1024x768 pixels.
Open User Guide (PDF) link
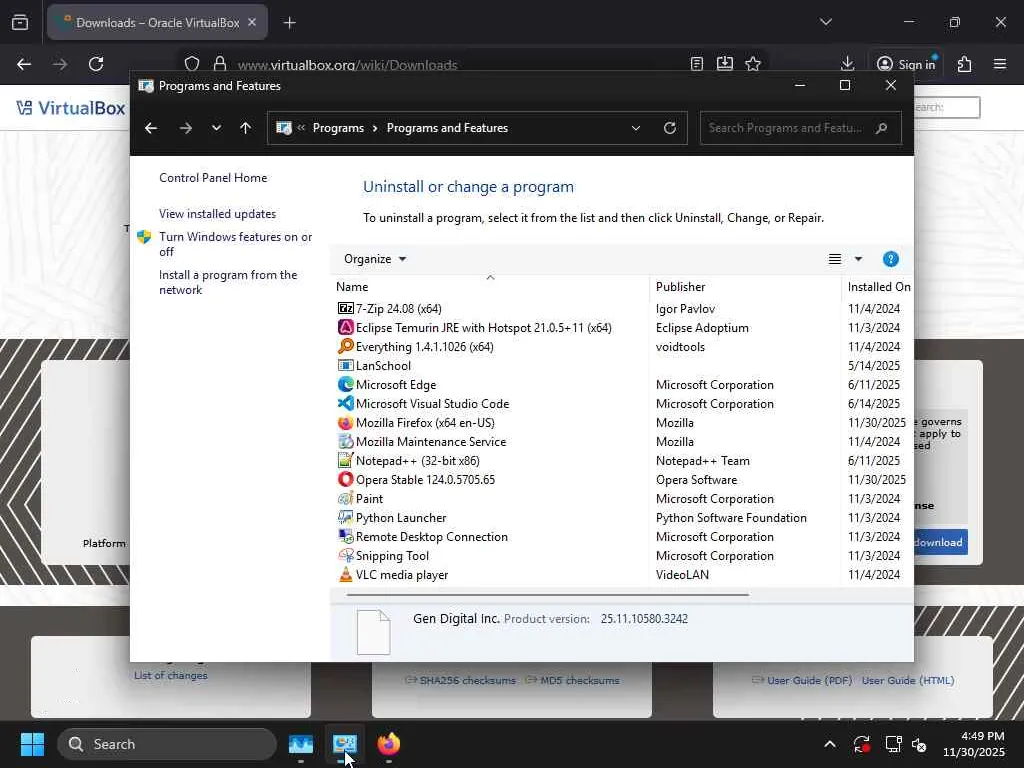coord(809,680)
